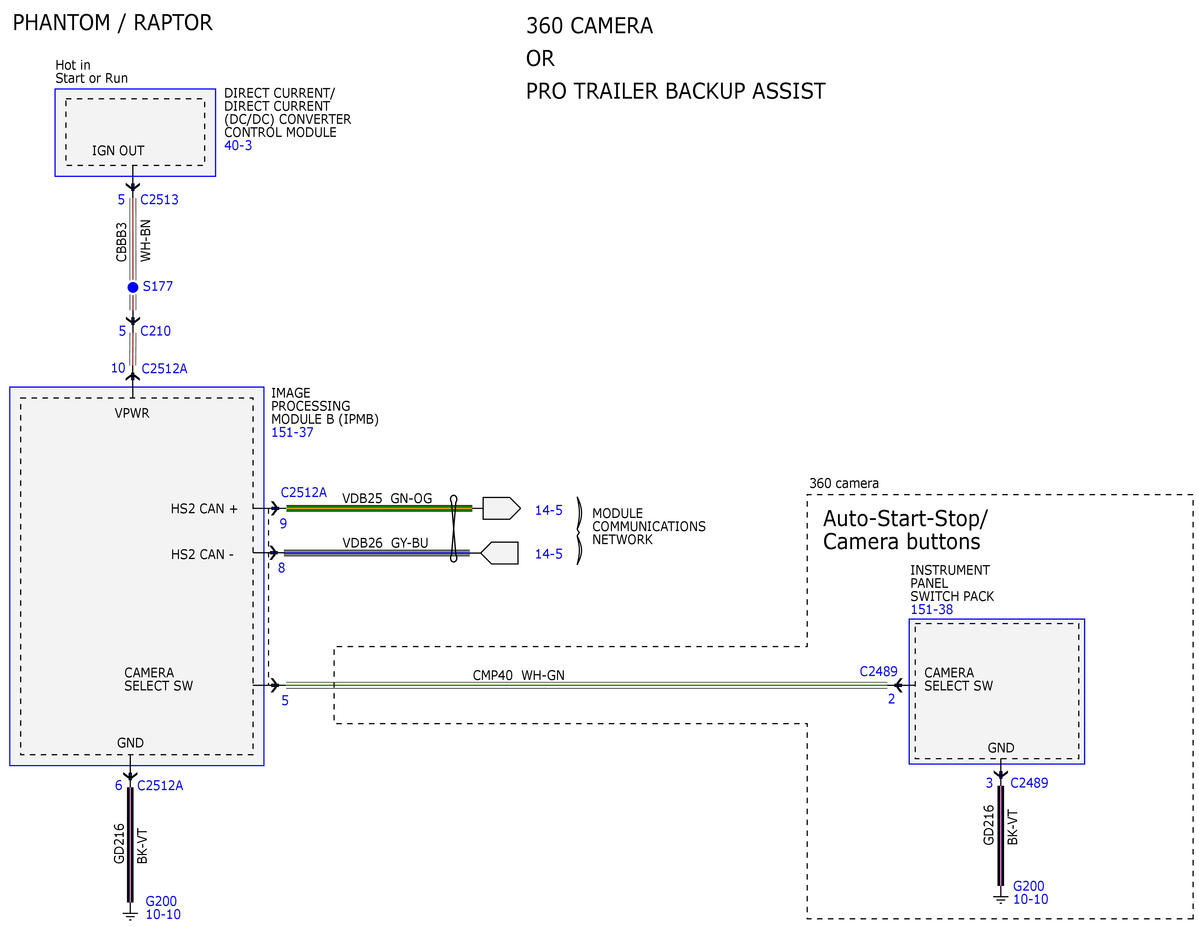The width and height of the screenshot is (1199, 927).
Task: Click BK-VT label under switch pack
Action: (x=1012, y=828)
